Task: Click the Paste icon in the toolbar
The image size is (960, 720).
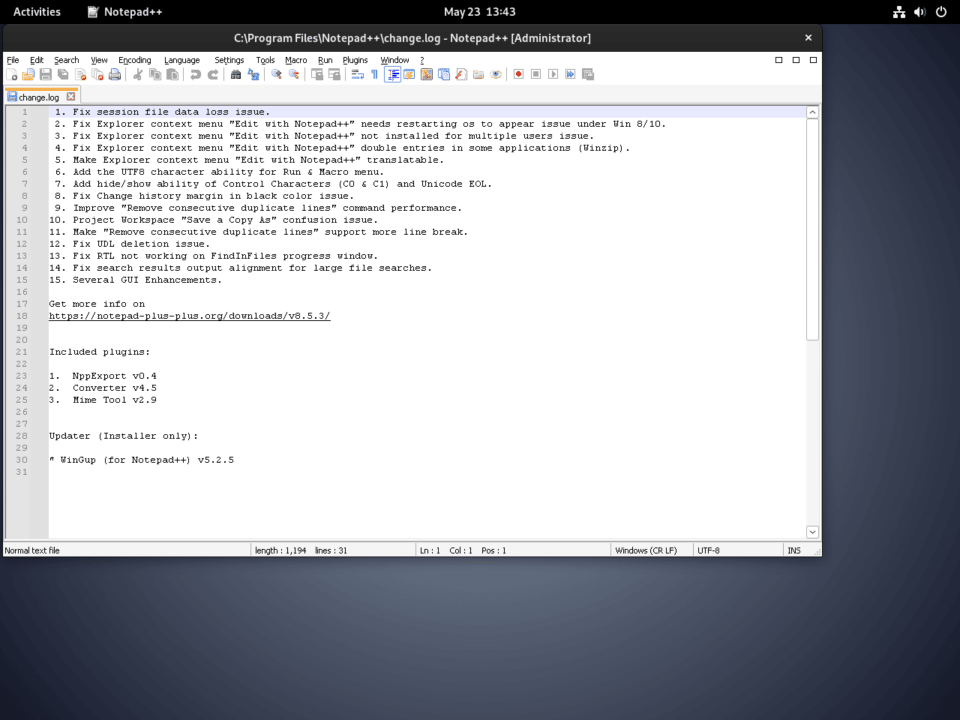Action: coord(171,74)
